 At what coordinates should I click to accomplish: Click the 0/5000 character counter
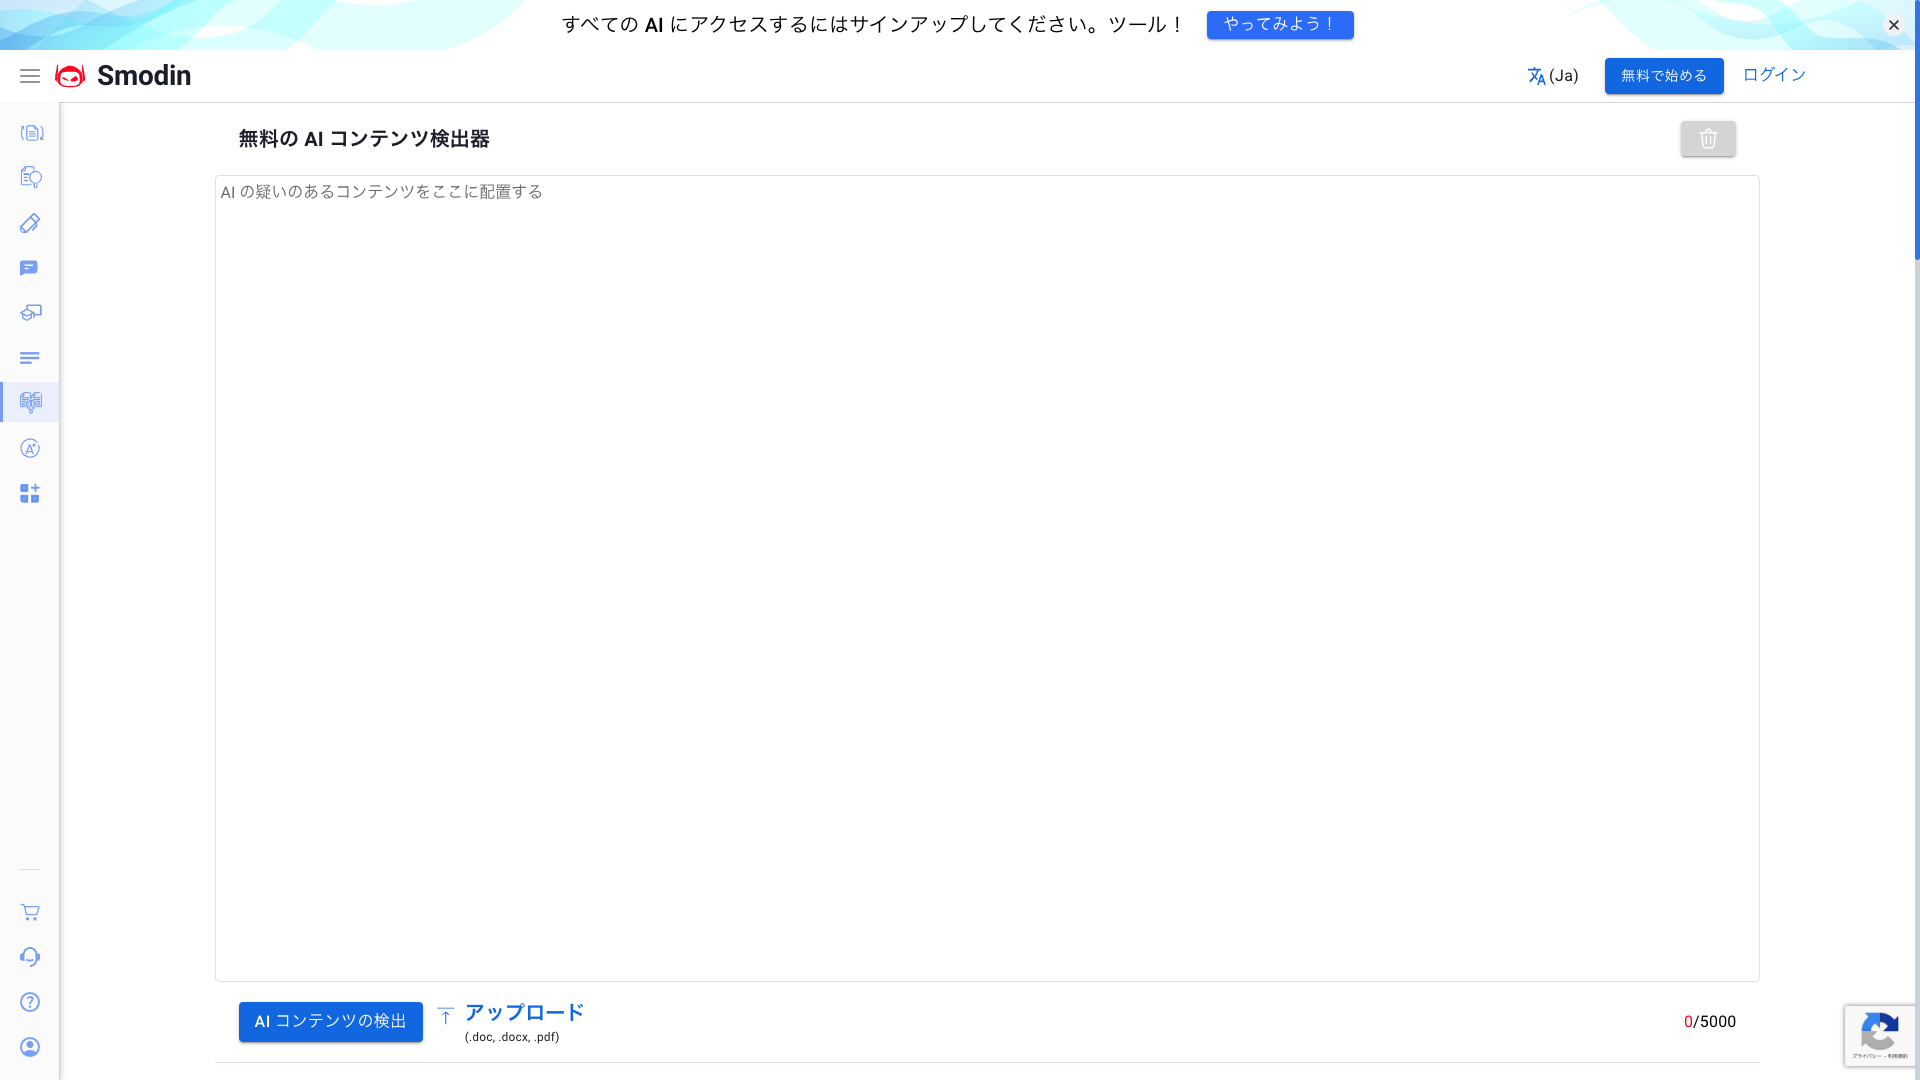pyautogui.click(x=1710, y=1022)
